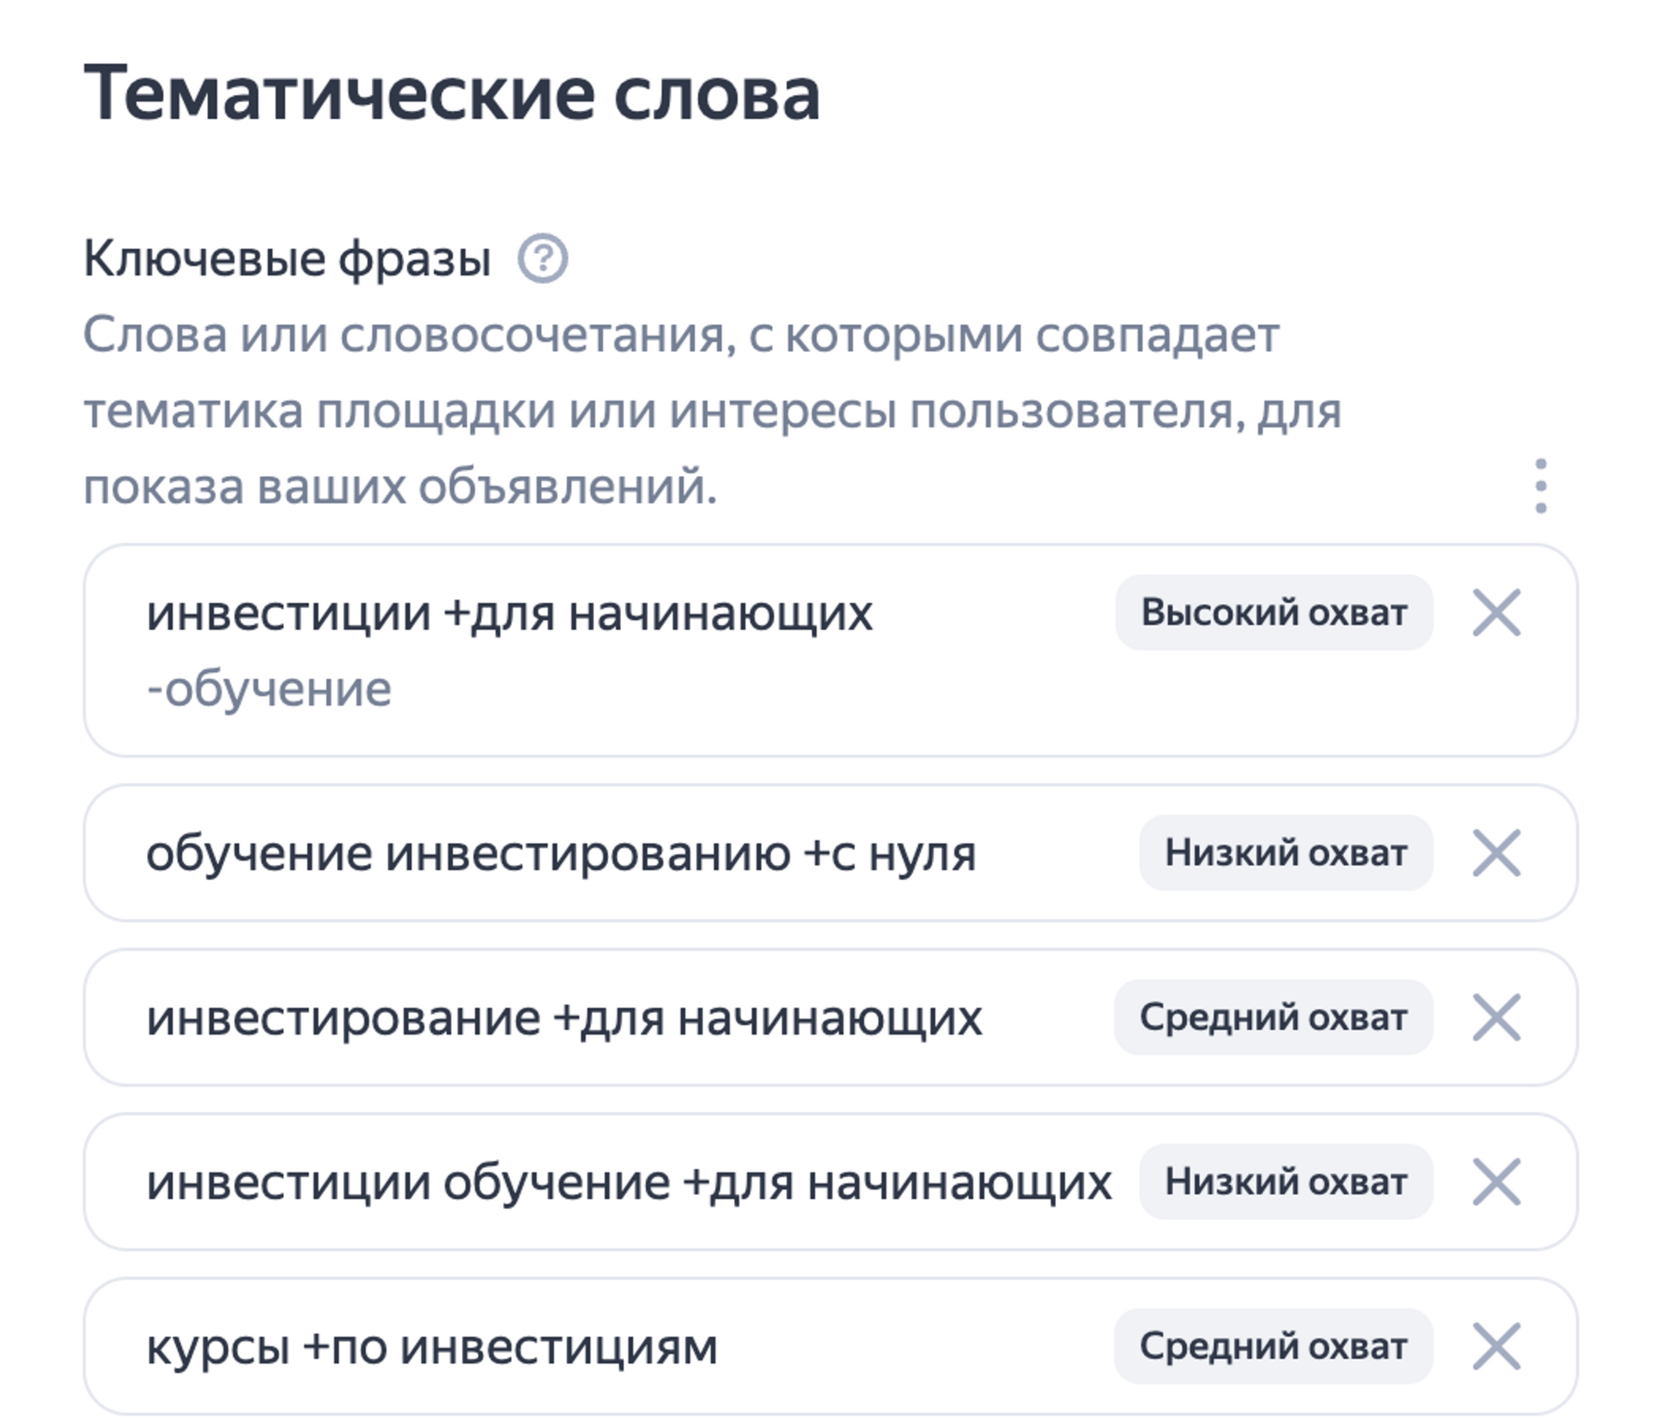The height and width of the screenshot is (1420, 1680).
Task: Open the three-dot options menu
Action: [1540, 487]
